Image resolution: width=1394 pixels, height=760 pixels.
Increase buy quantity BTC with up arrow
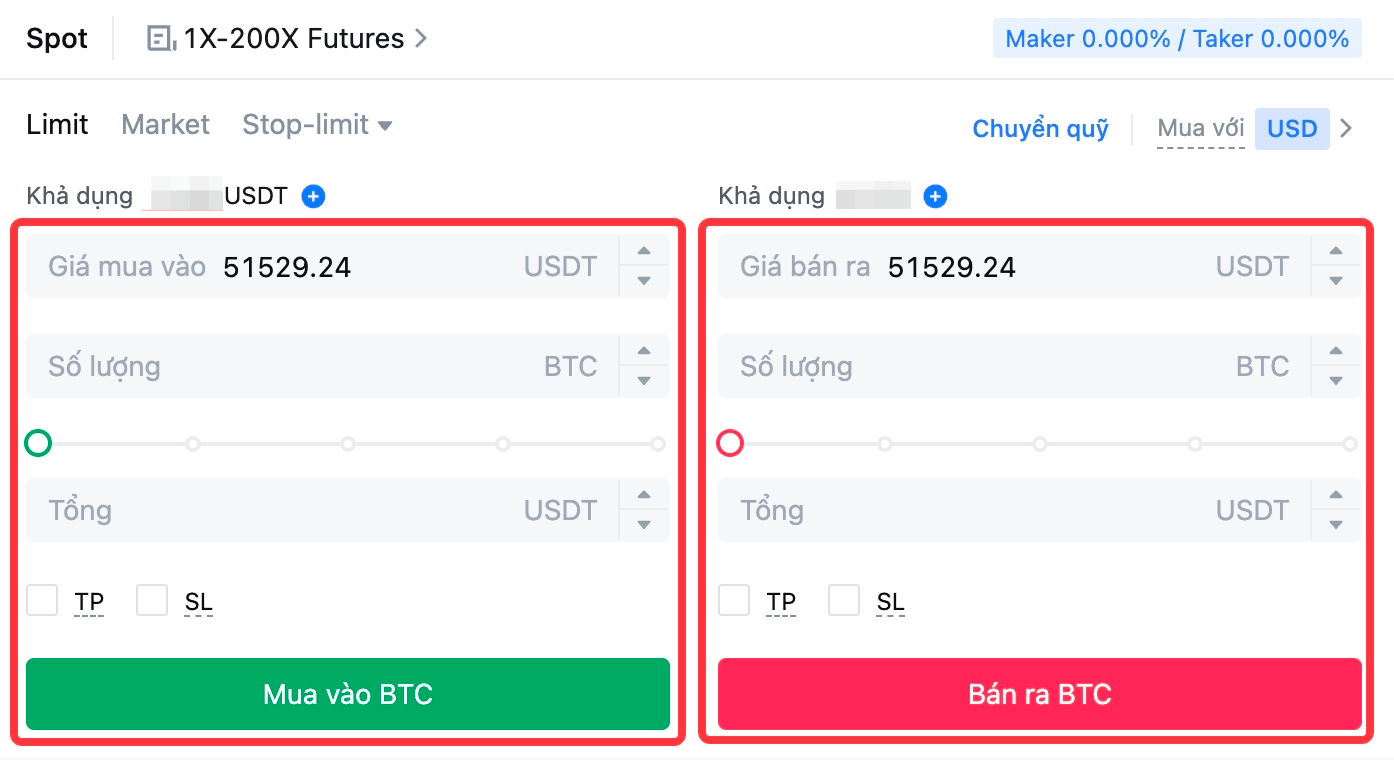pyautogui.click(x=644, y=351)
